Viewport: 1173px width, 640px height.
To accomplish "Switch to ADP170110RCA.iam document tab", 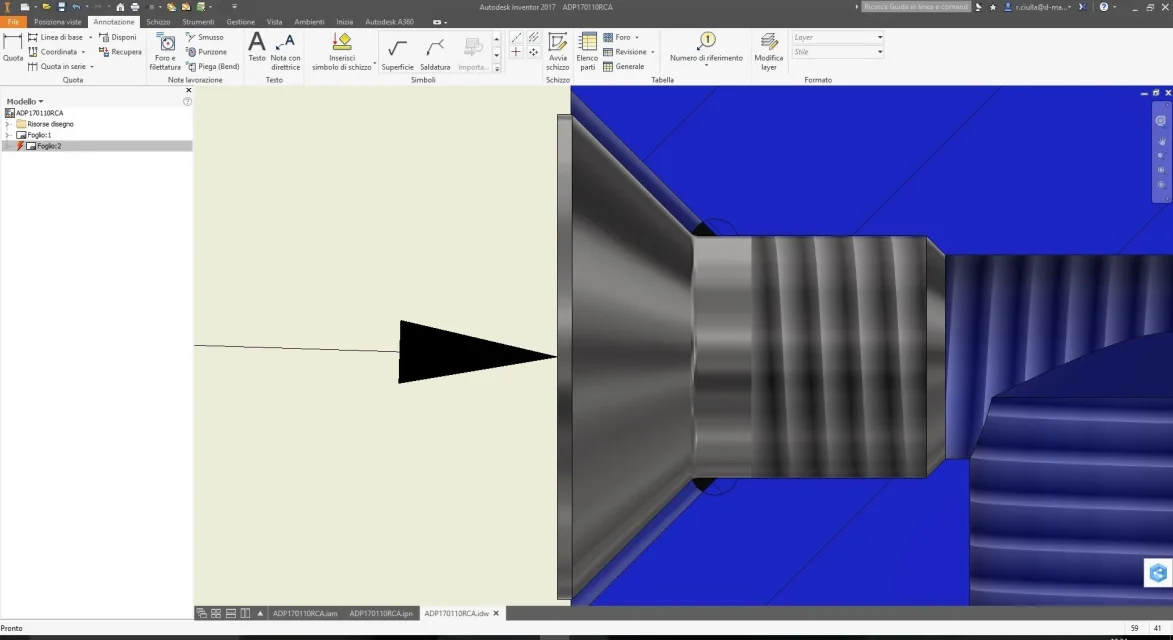I will coord(305,613).
